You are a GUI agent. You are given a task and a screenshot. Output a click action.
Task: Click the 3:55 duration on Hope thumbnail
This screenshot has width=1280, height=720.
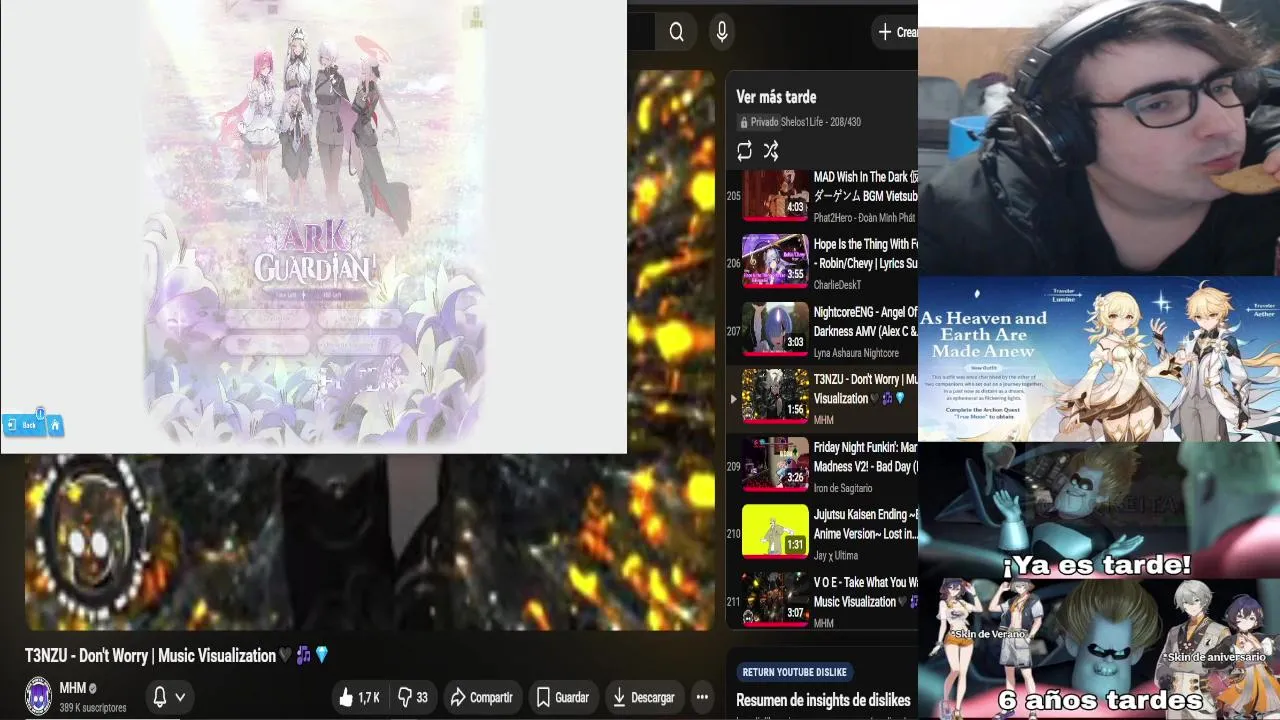tap(795, 274)
